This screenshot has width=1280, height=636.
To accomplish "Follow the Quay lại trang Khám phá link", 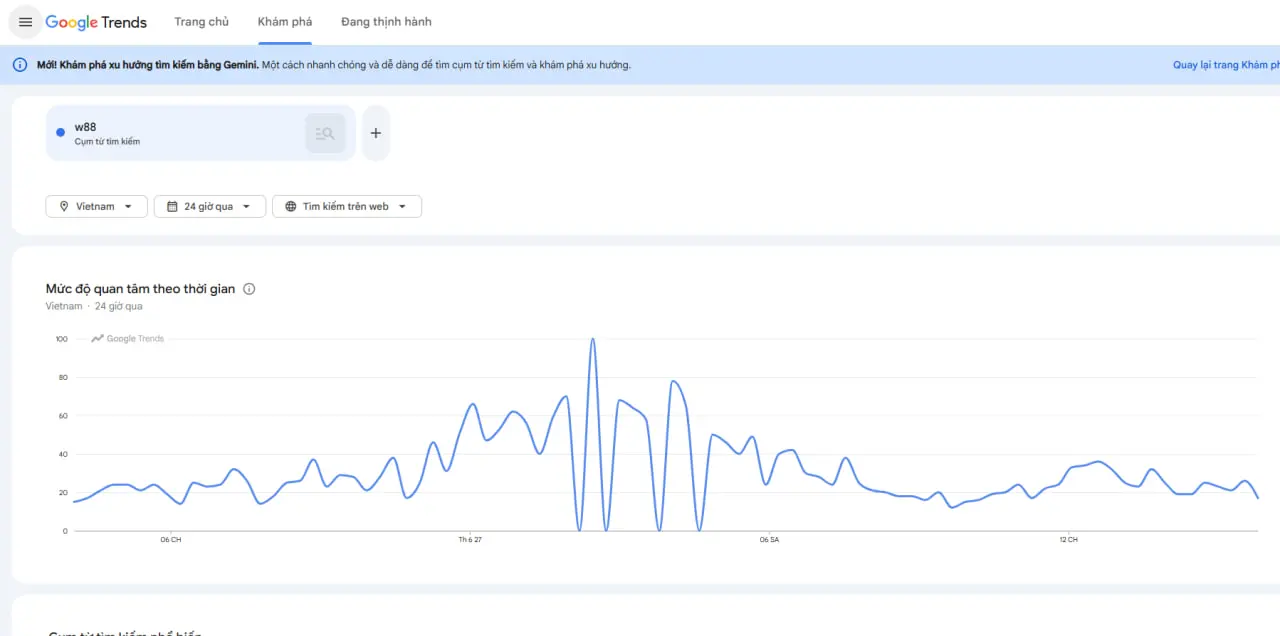I will [x=1225, y=65].
